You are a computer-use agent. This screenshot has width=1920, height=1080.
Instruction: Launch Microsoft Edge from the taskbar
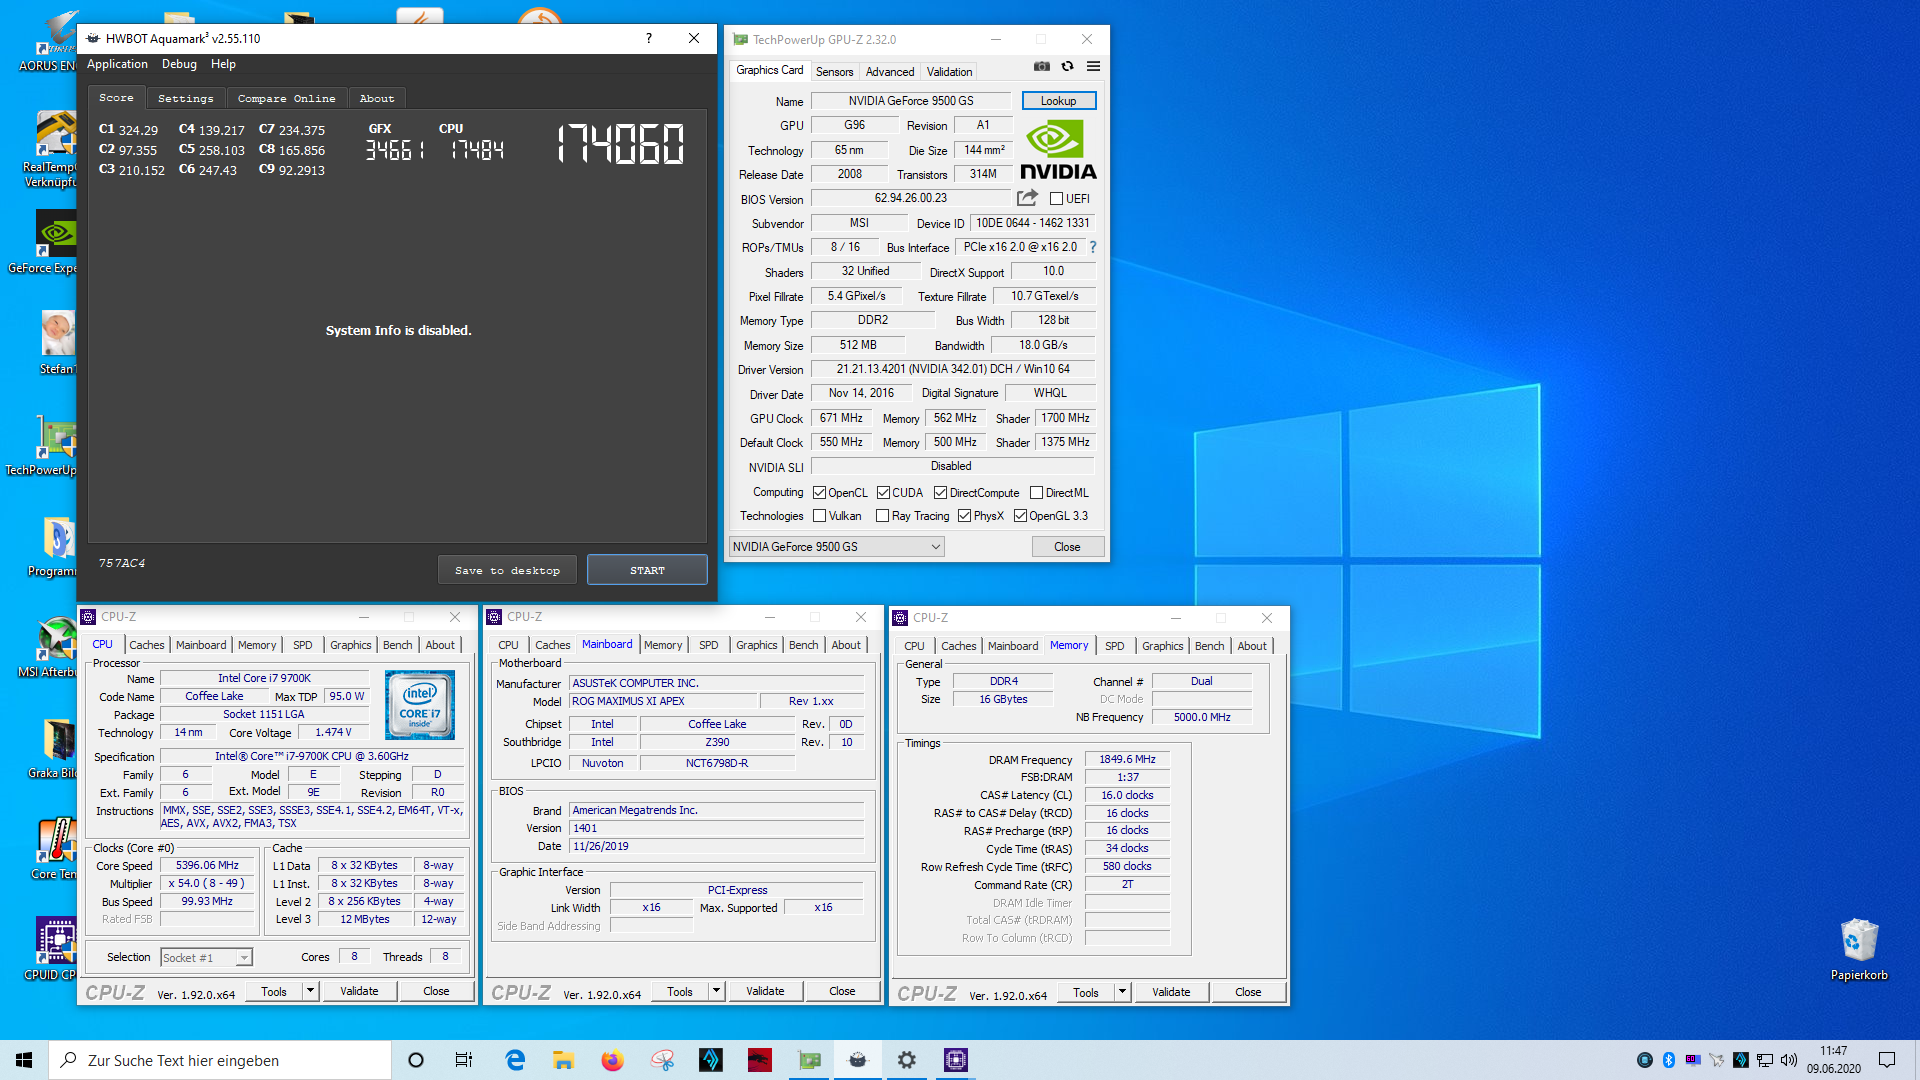(x=515, y=1060)
